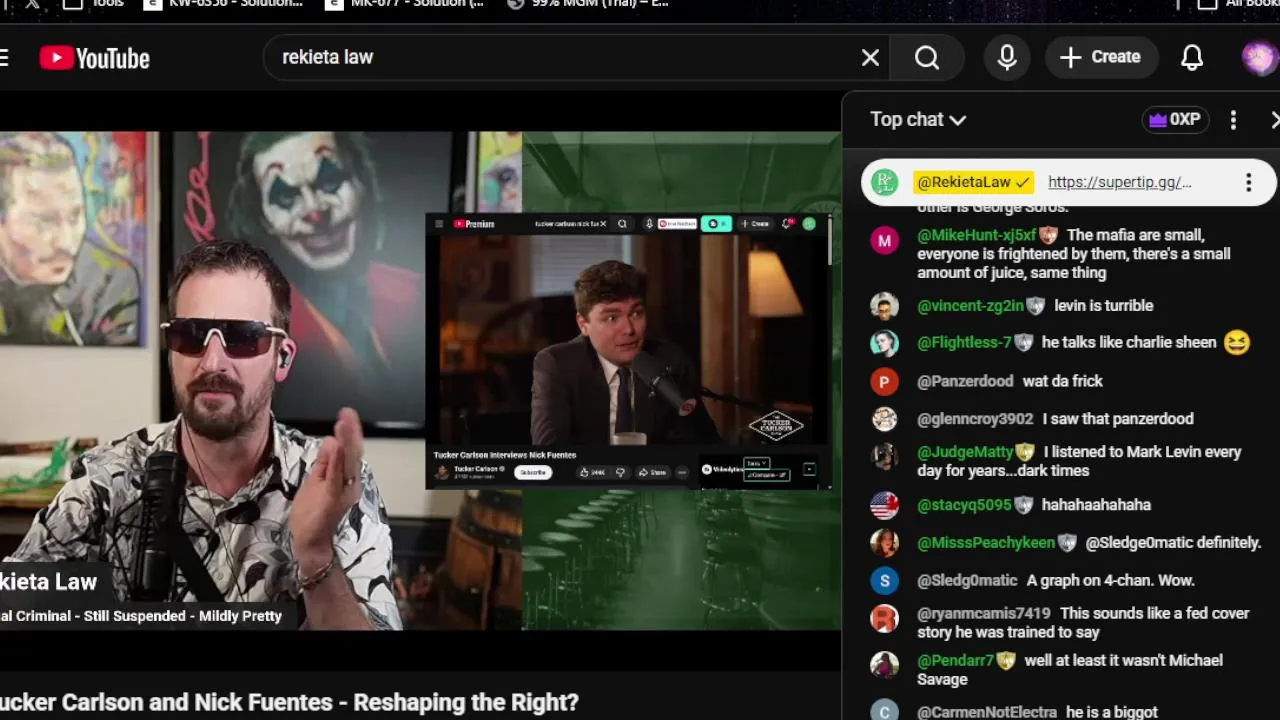Click MikeHunt-xj5xf's red M avatar
The height and width of the screenshot is (720, 1280).
pos(884,241)
